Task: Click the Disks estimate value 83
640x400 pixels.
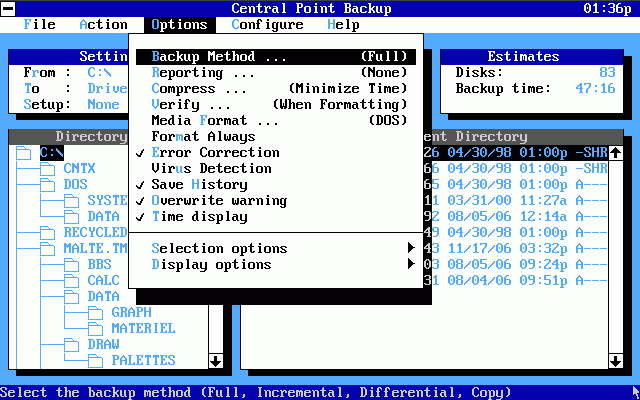Action: click(x=607, y=73)
